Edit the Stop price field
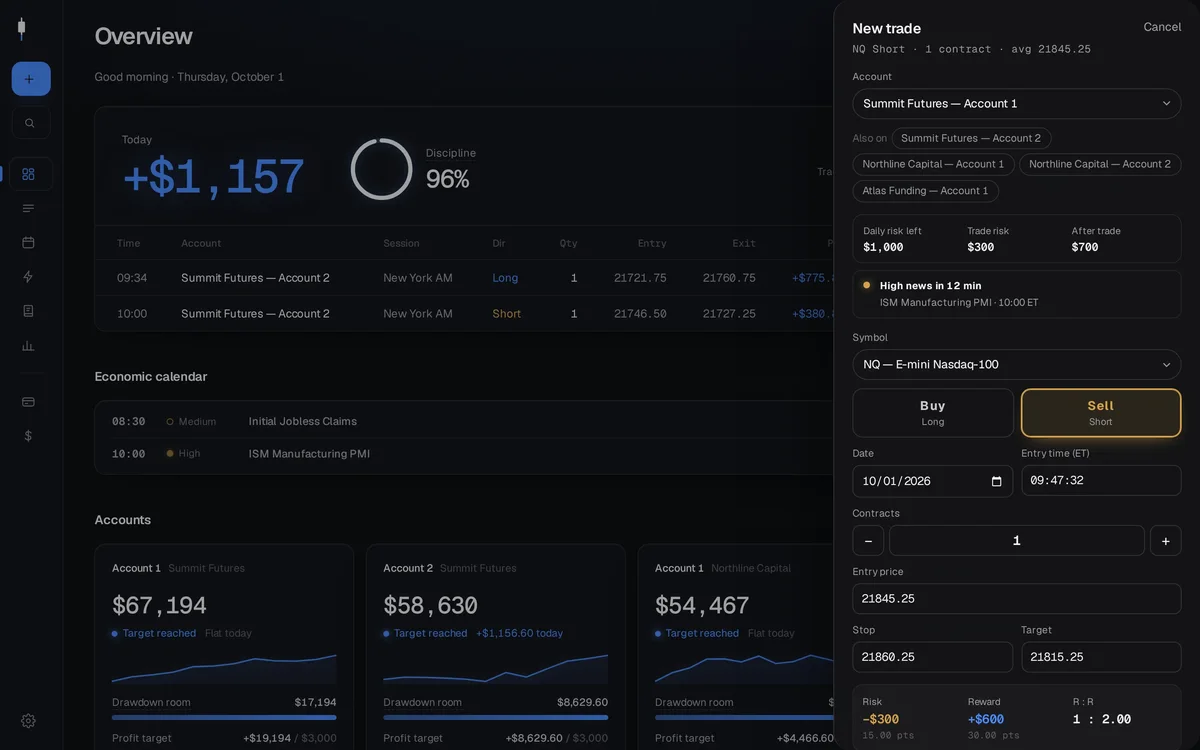The image size is (1200, 750). (x=932, y=657)
